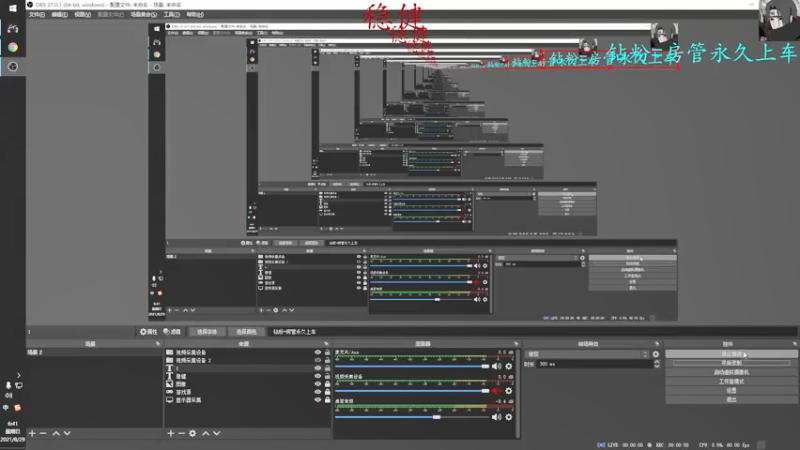The width and height of the screenshot is (800, 450).
Task: Mute the 桌面音频 speaker icon
Action: [496, 417]
